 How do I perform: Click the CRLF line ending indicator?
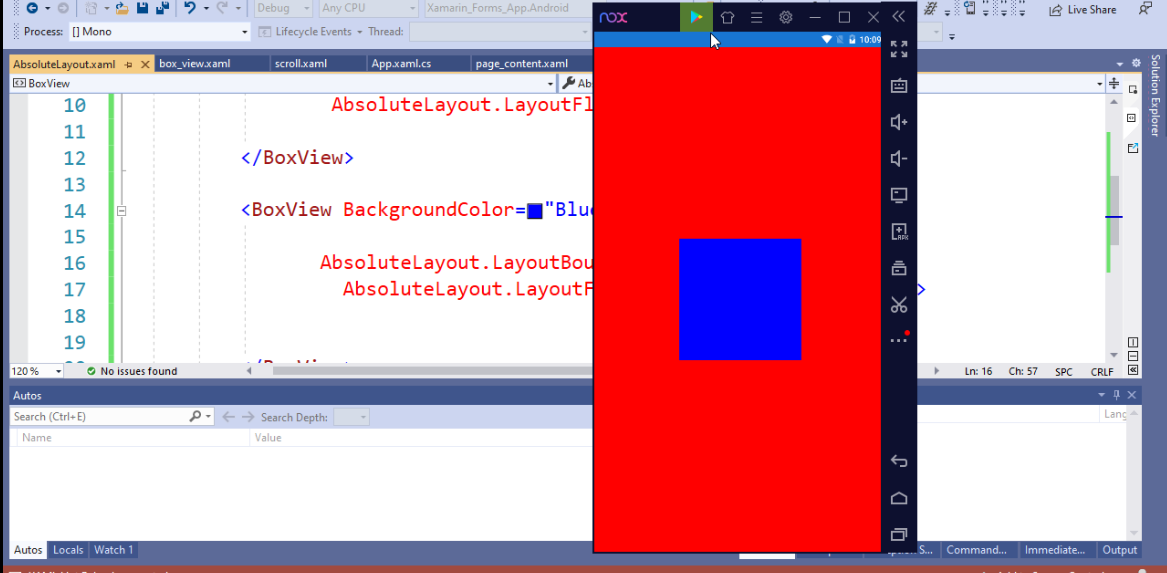pyautogui.click(x=1102, y=371)
